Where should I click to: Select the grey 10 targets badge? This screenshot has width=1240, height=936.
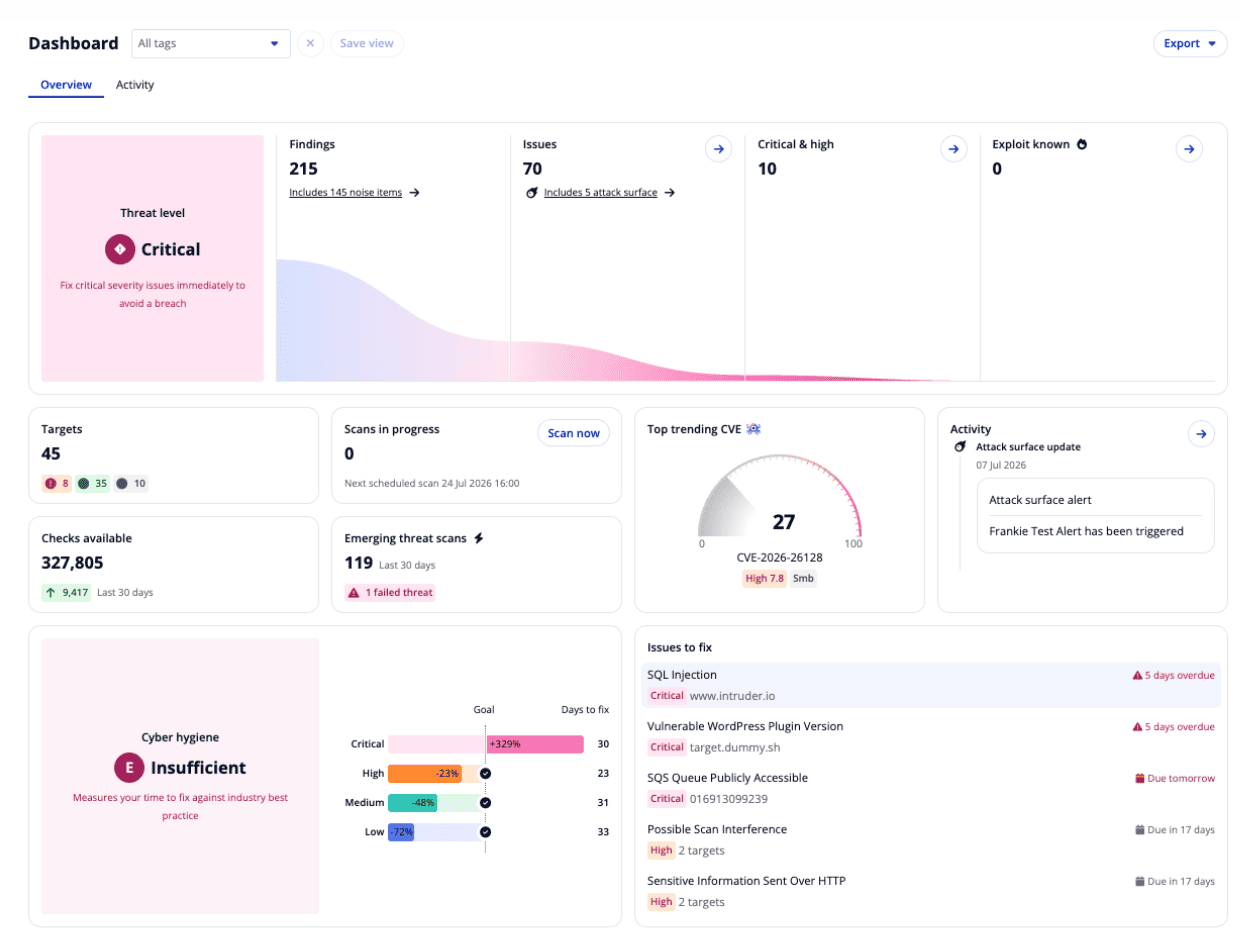[x=131, y=484]
